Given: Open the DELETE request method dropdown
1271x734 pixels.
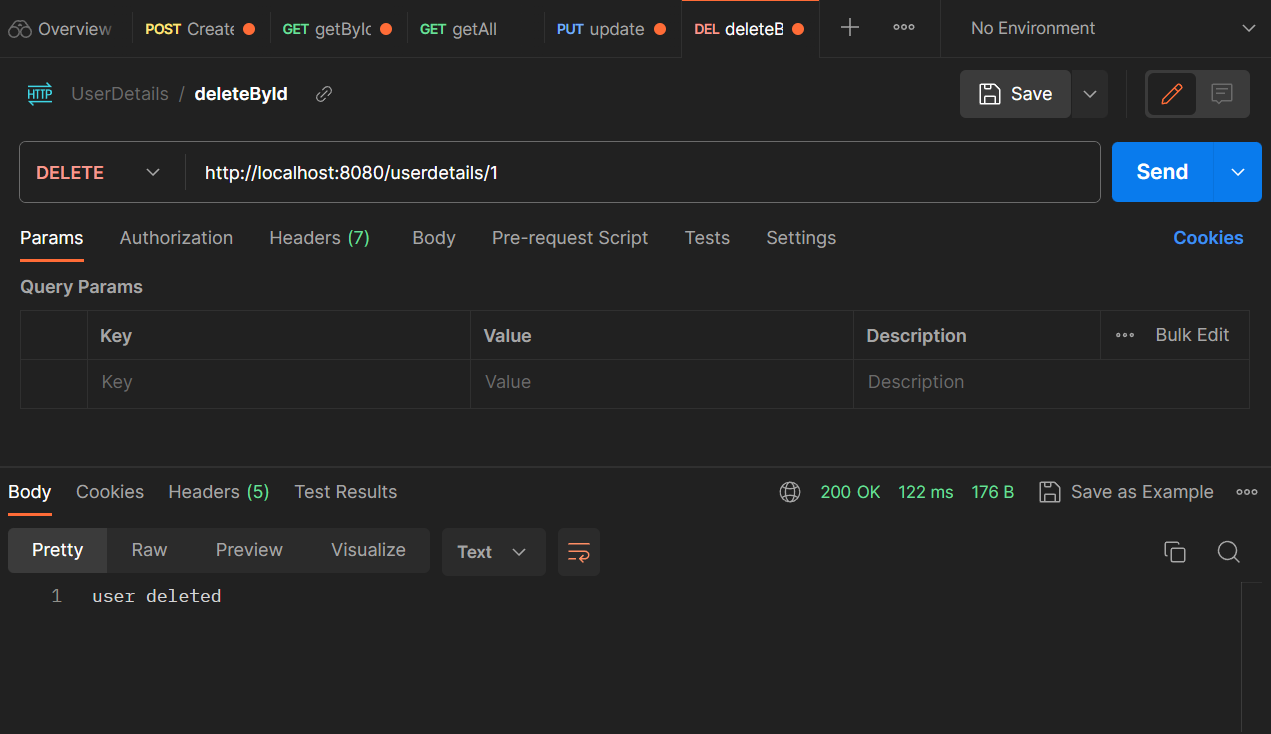Looking at the screenshot, I should coord(100,172).
